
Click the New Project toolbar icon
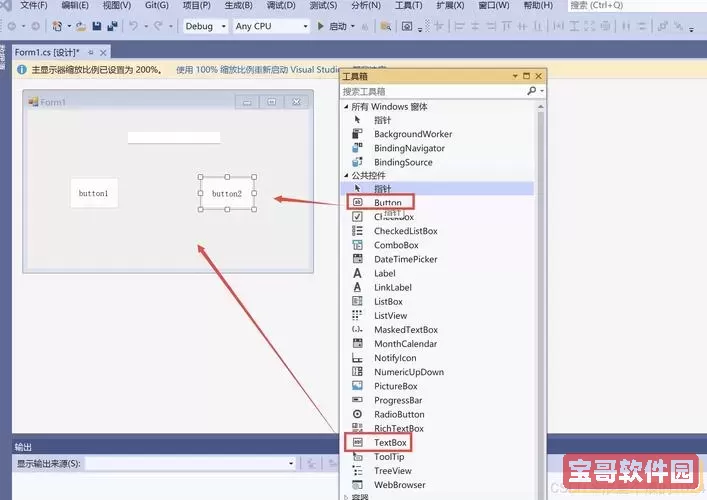click(x=57, y=26)
